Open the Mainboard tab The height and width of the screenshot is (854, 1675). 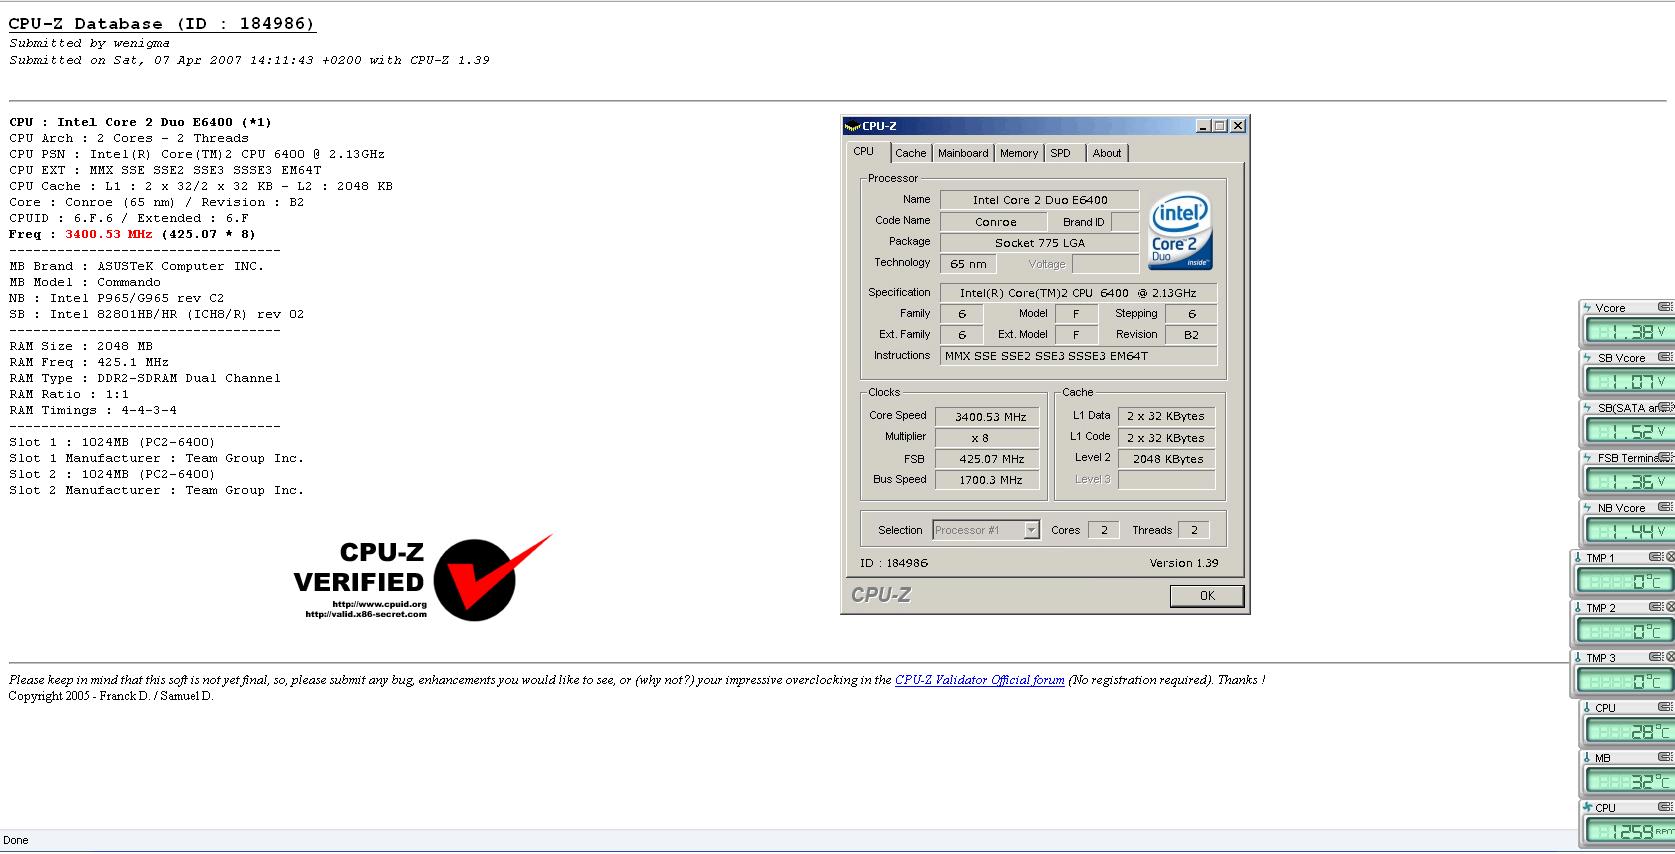963,153
